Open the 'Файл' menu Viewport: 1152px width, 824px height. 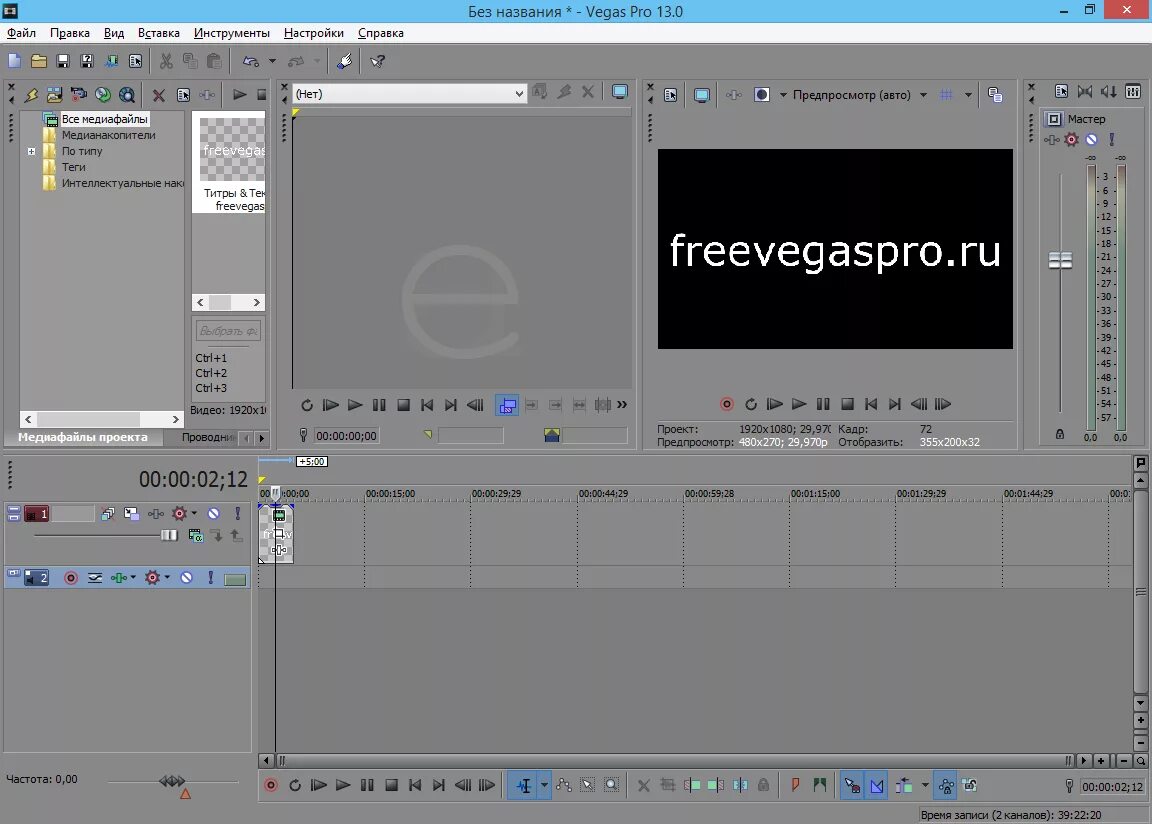click(21, 33)
